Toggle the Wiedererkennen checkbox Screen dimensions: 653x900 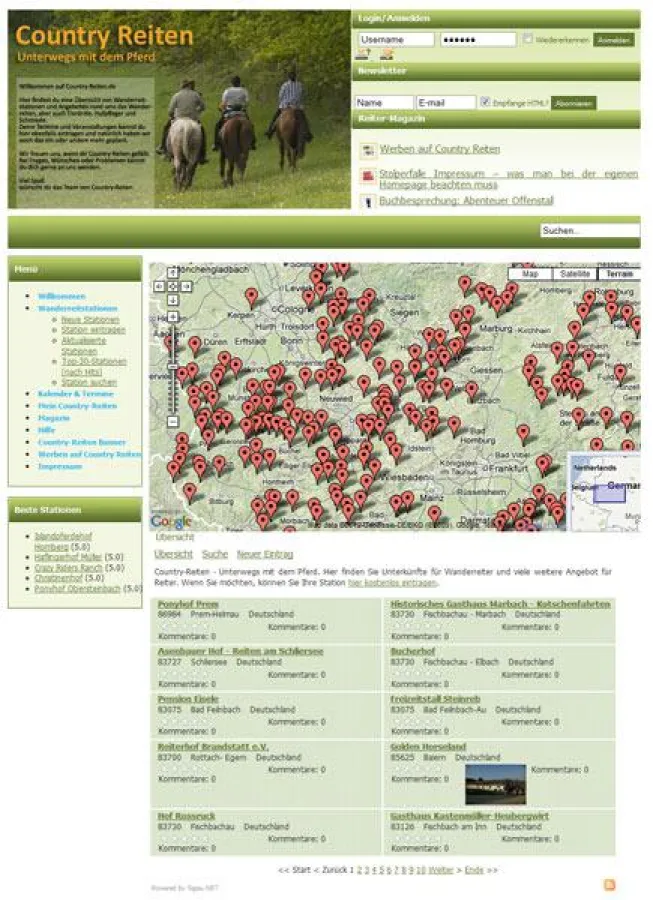coord(528,39)
